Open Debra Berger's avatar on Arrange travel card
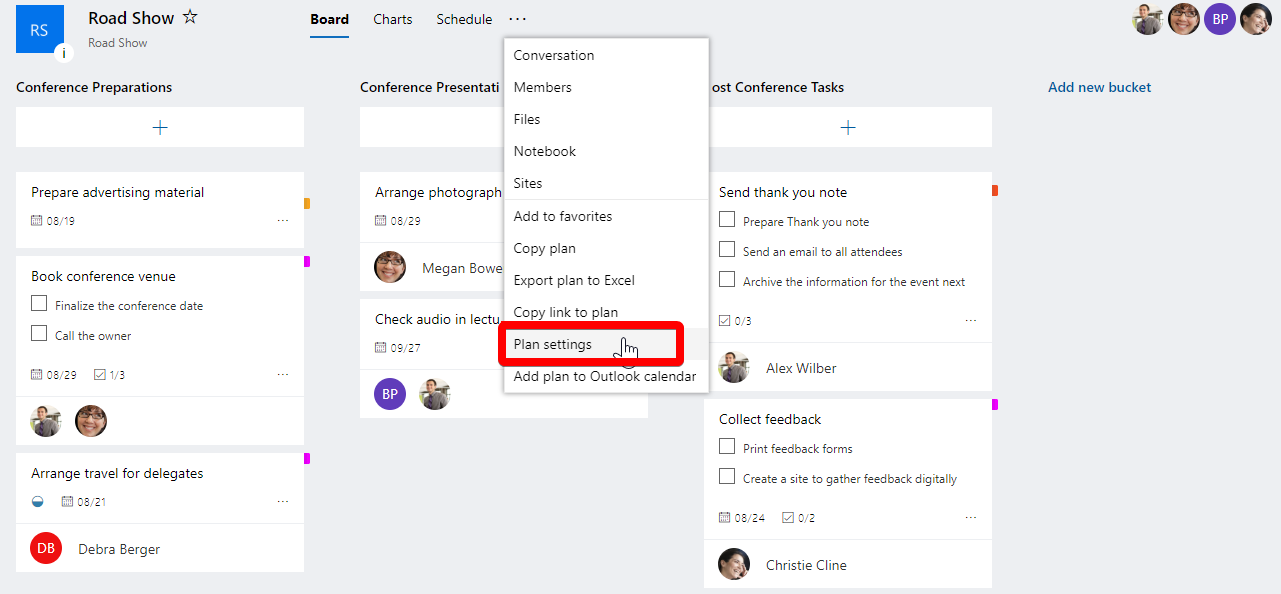1281x594 pixels. tap(45, 548)
